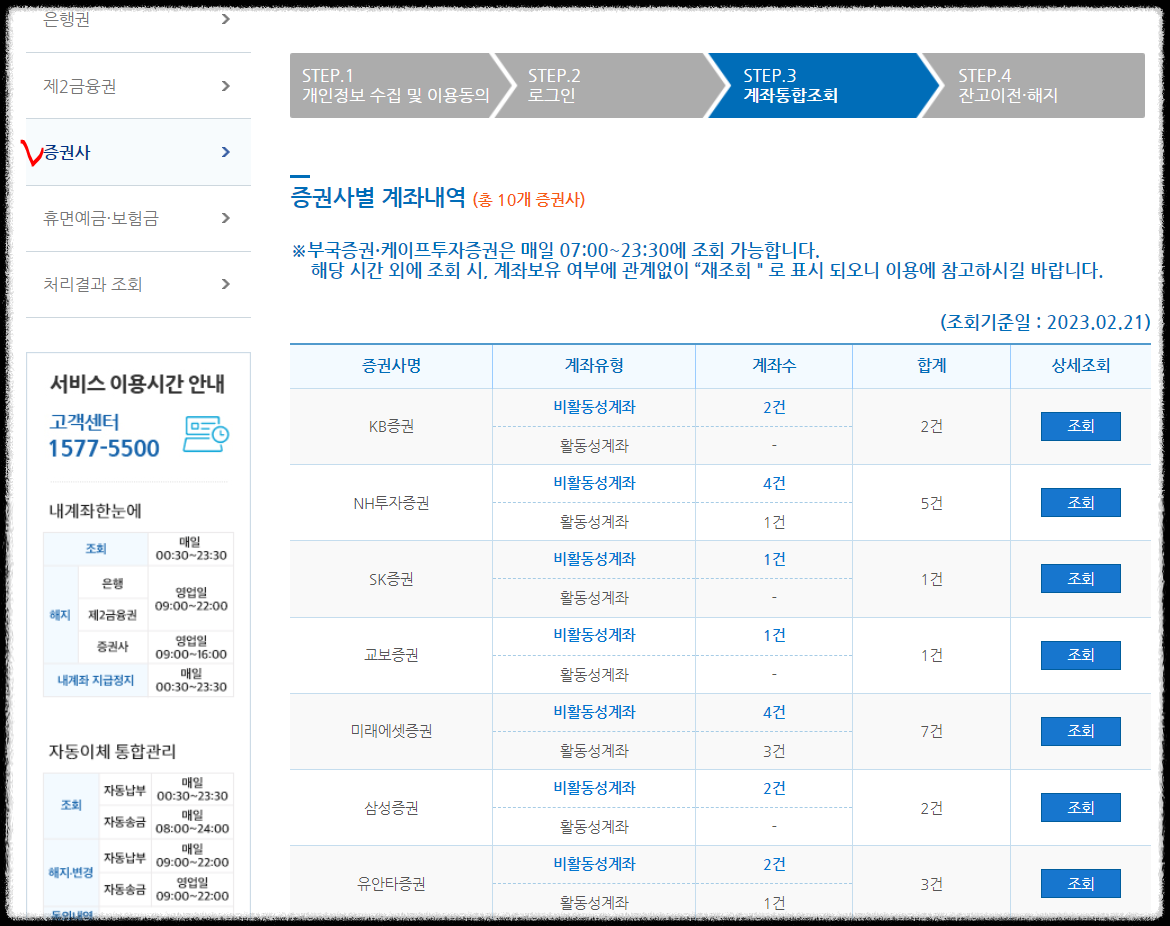The image size is (1170, 926).
Task: Click the 유안타증권 name cell
Action: pos(391,883)
